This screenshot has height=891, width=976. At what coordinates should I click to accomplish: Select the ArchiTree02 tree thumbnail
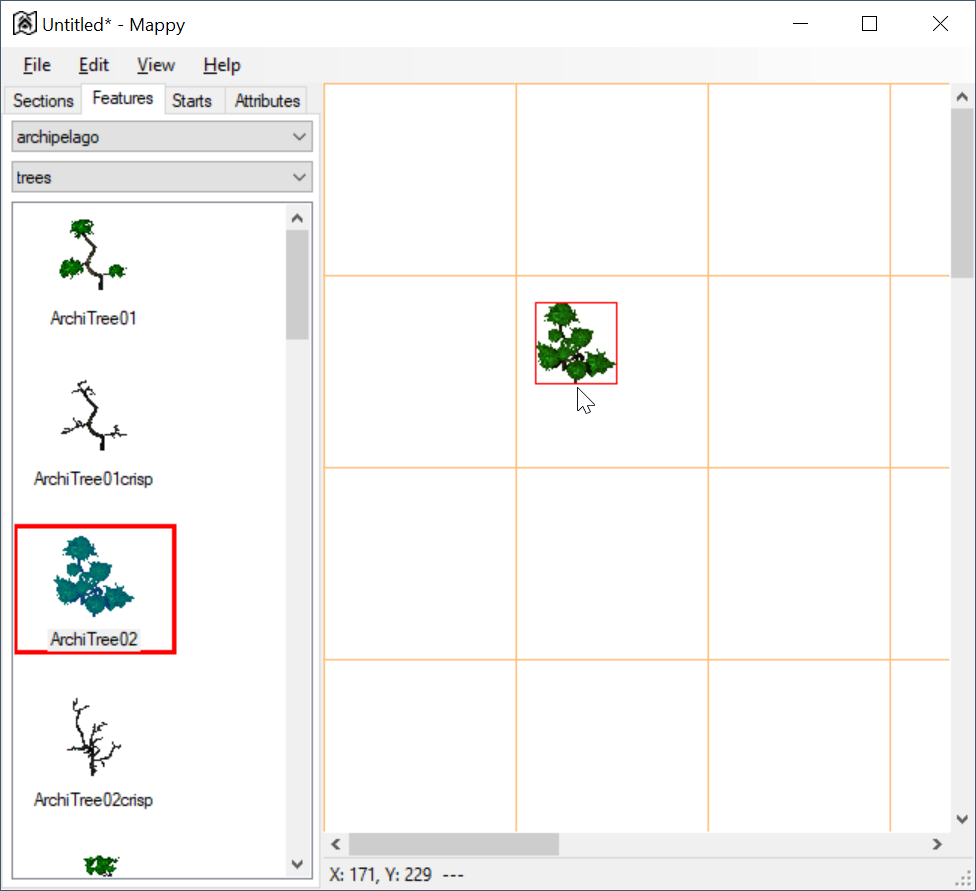[93, 576]
